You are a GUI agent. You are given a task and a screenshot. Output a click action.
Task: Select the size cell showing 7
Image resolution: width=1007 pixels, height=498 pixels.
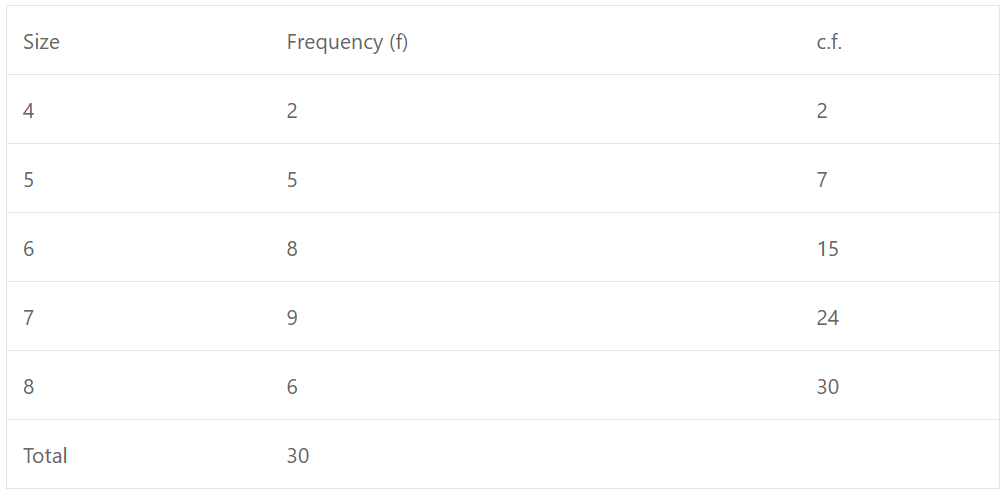(29, 317)
